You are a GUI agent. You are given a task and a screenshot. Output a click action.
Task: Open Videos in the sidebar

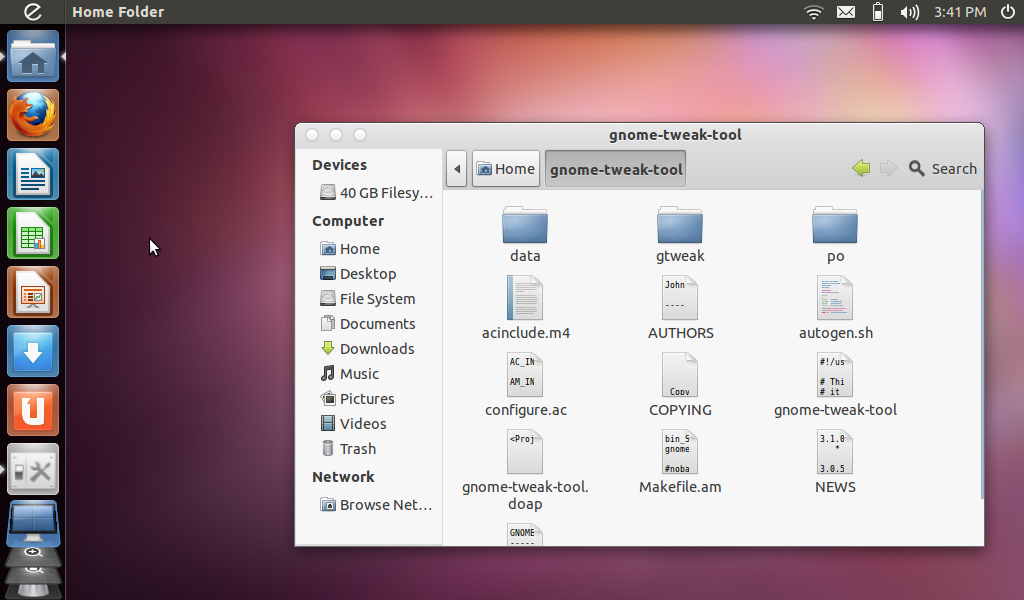tap(353, 424)
